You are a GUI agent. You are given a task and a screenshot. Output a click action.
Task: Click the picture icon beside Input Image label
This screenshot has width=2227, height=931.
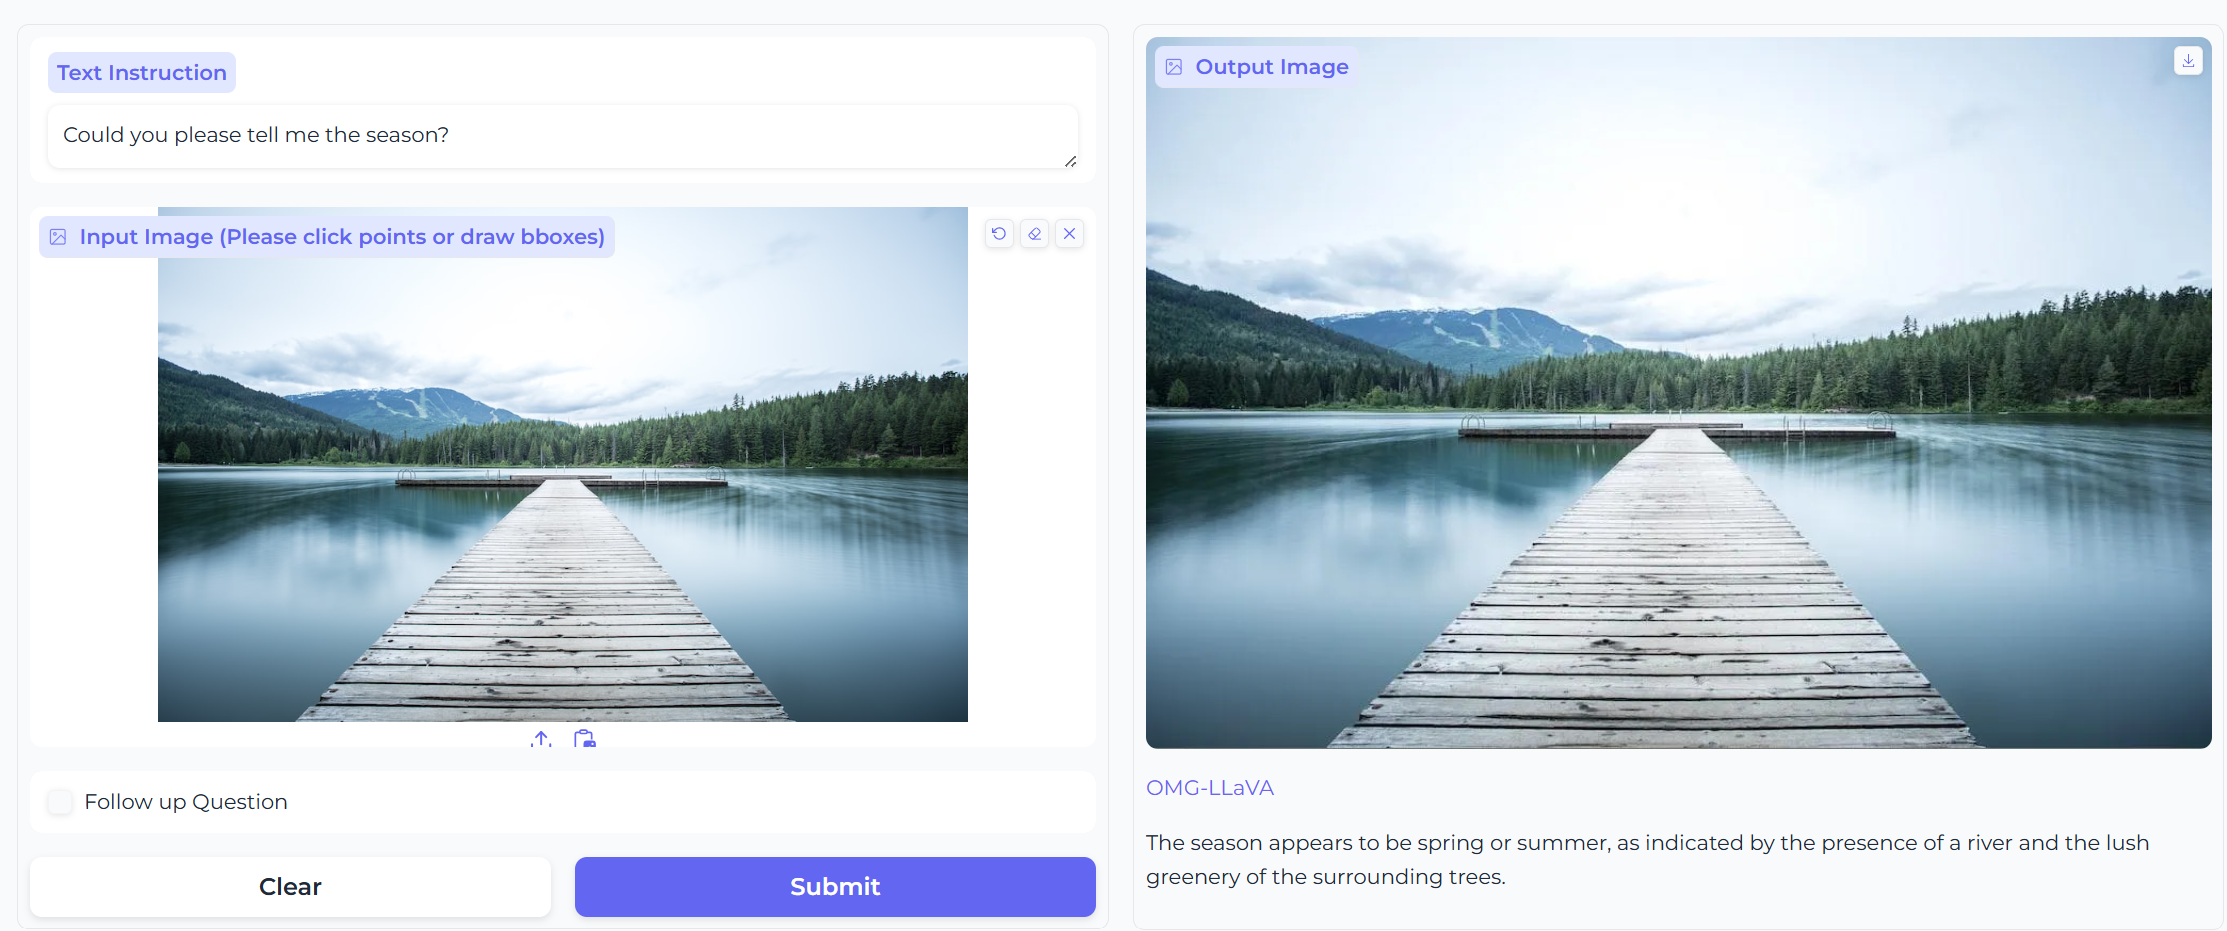pos(58,237)
